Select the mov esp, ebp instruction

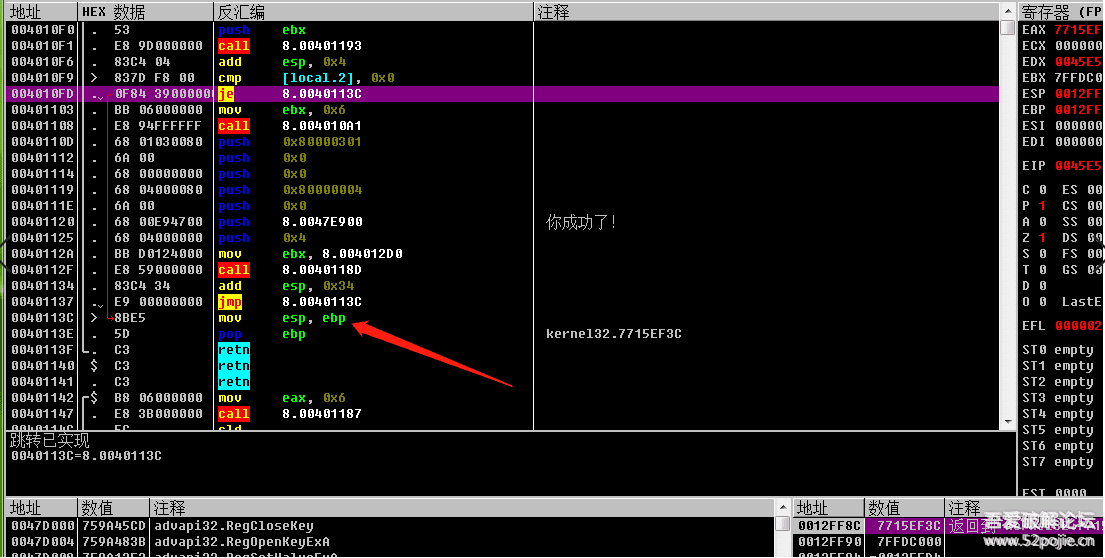tap(313, 318)
